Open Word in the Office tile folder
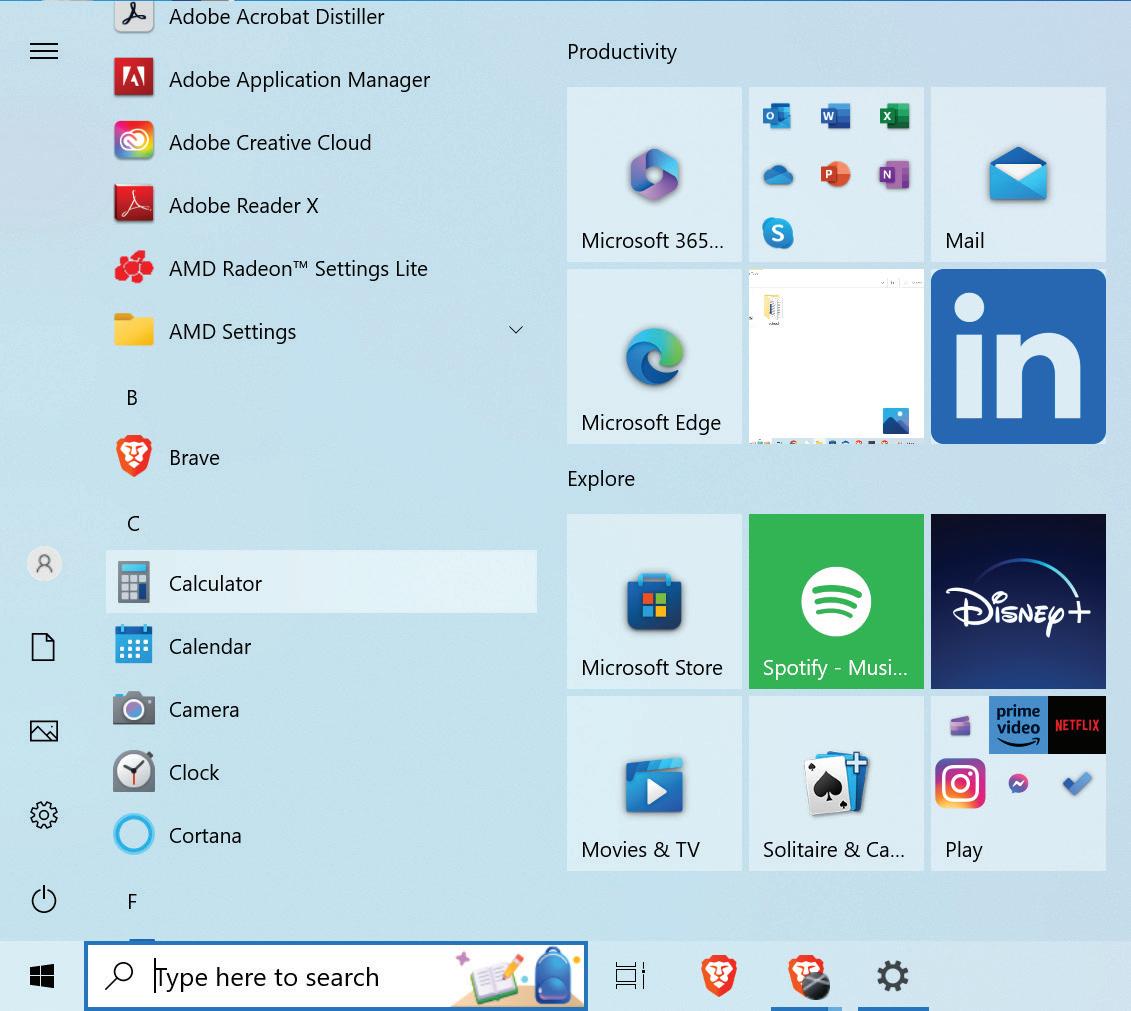This screenshot has height=1011, width=1131. tap(836, 116)
